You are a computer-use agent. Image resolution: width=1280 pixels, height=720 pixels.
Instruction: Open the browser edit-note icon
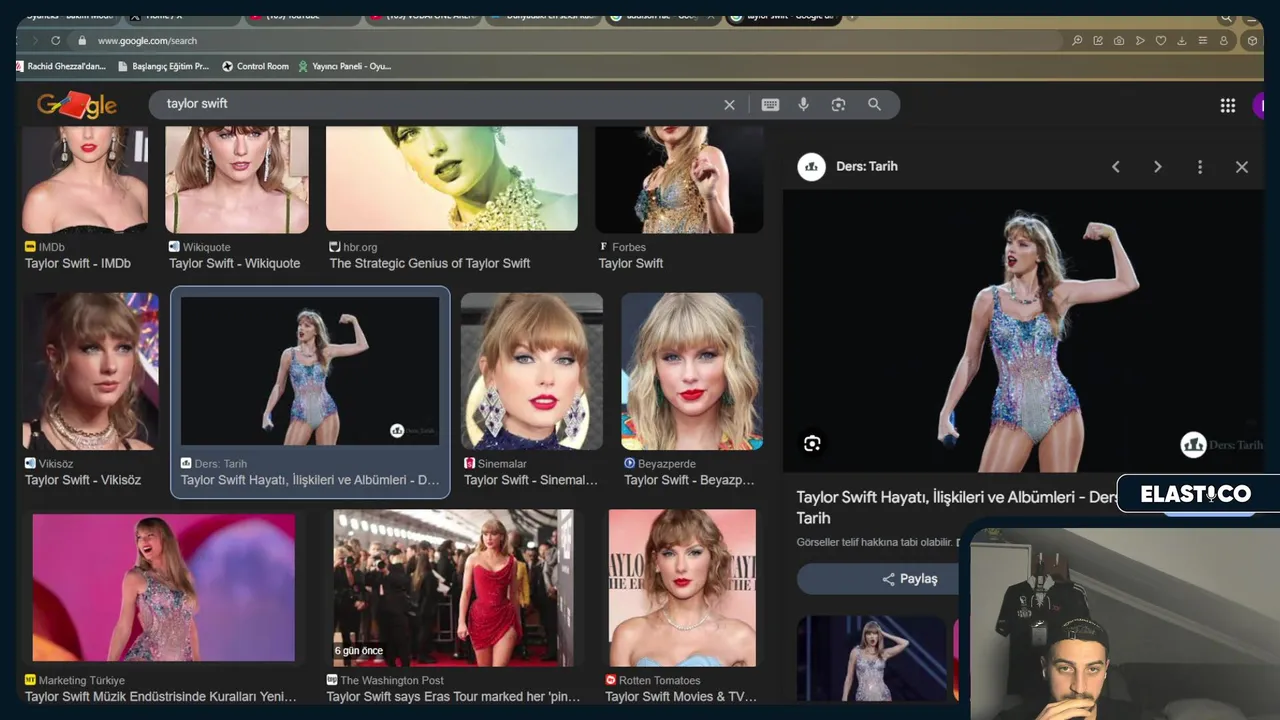[1098, 40]
